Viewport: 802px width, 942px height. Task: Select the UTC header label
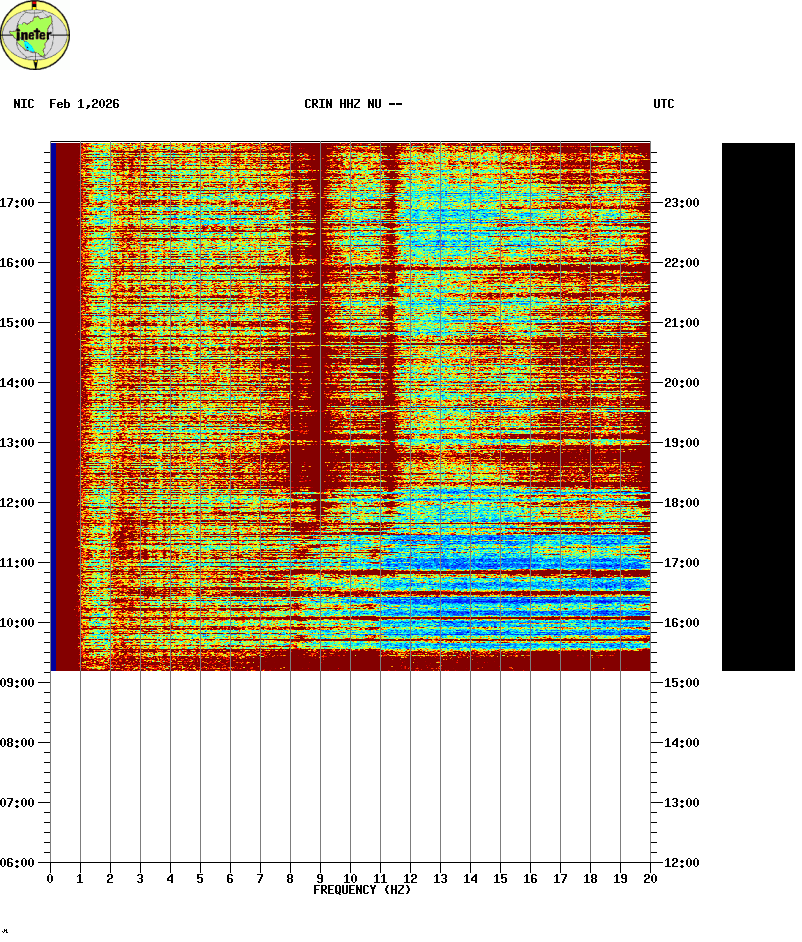664,104
